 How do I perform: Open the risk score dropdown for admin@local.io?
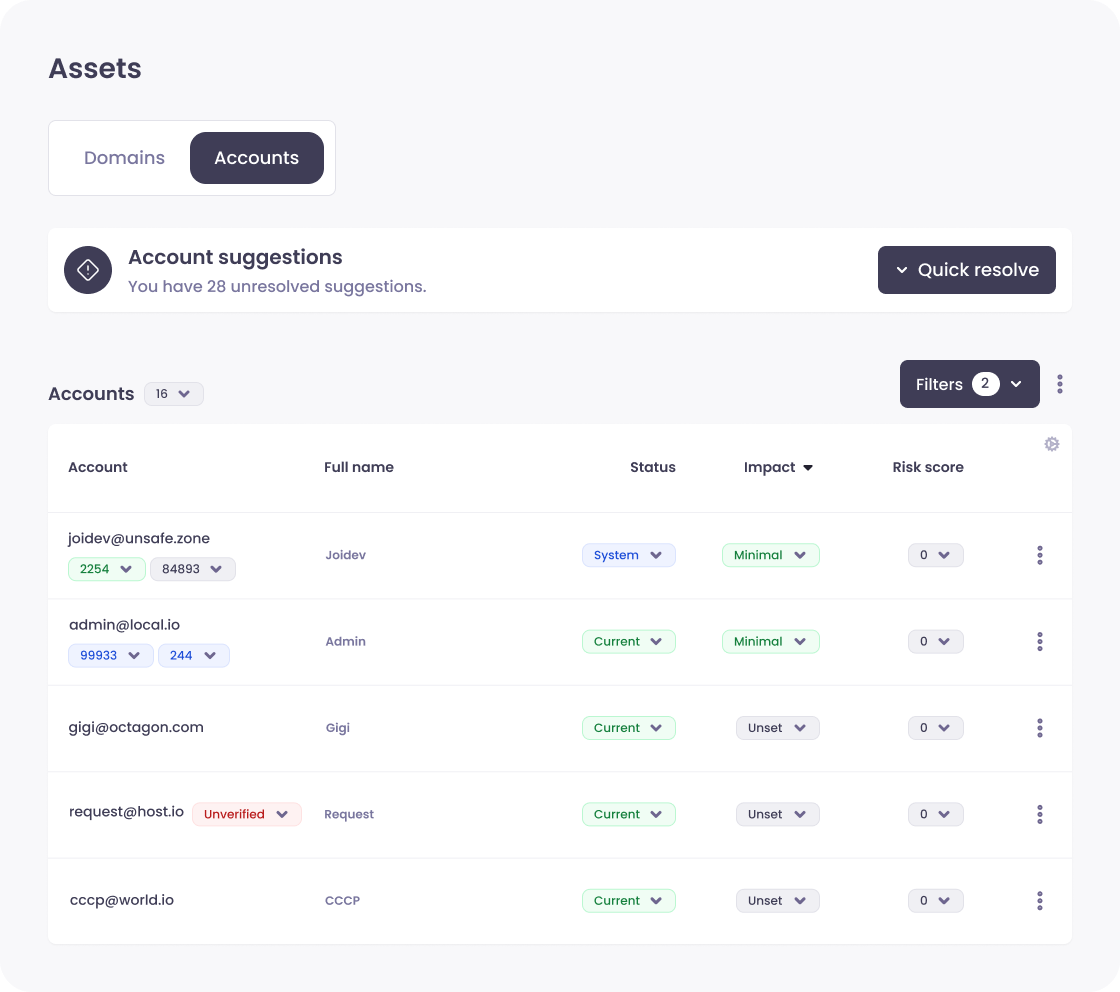click(936, 641)
